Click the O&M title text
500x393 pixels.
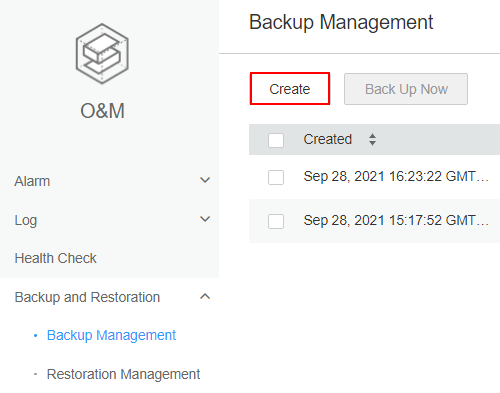[x=102, y=111]
